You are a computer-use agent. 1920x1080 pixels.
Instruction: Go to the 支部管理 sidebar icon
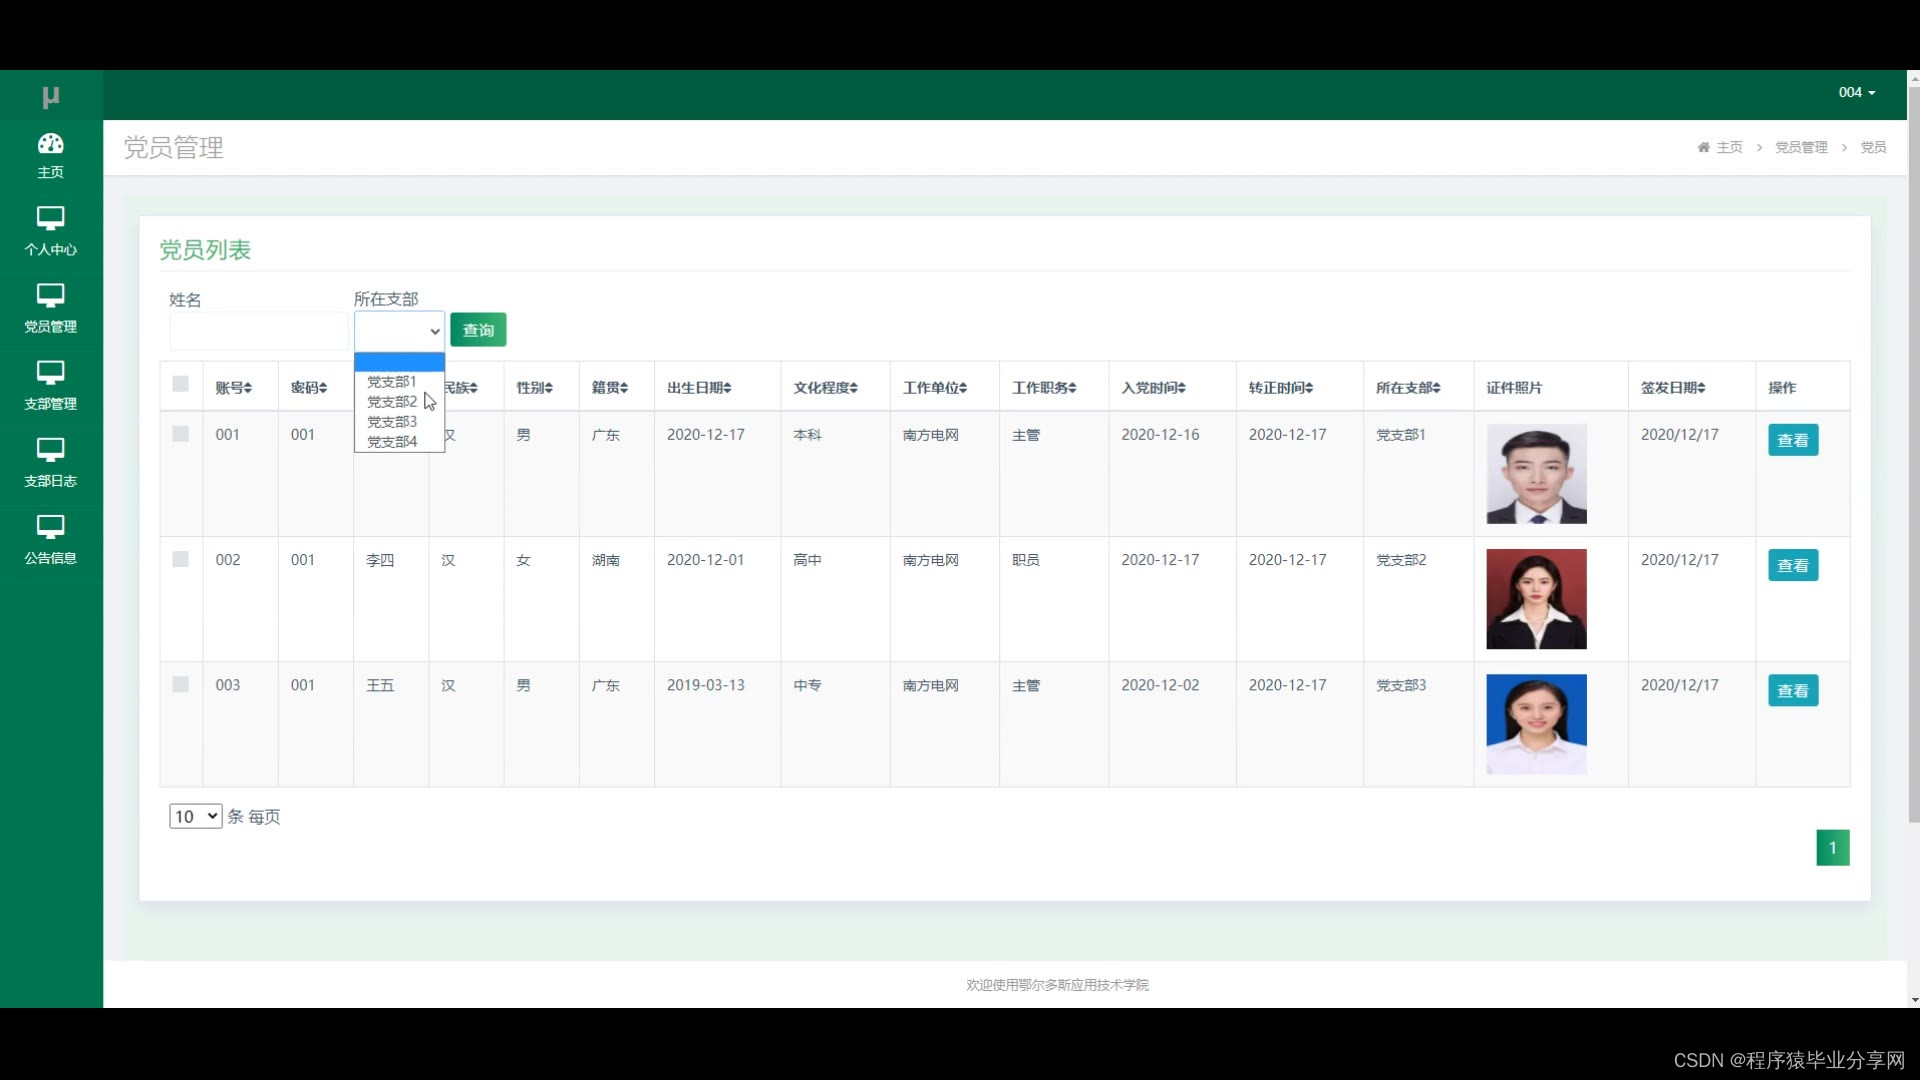coord(51,372)
